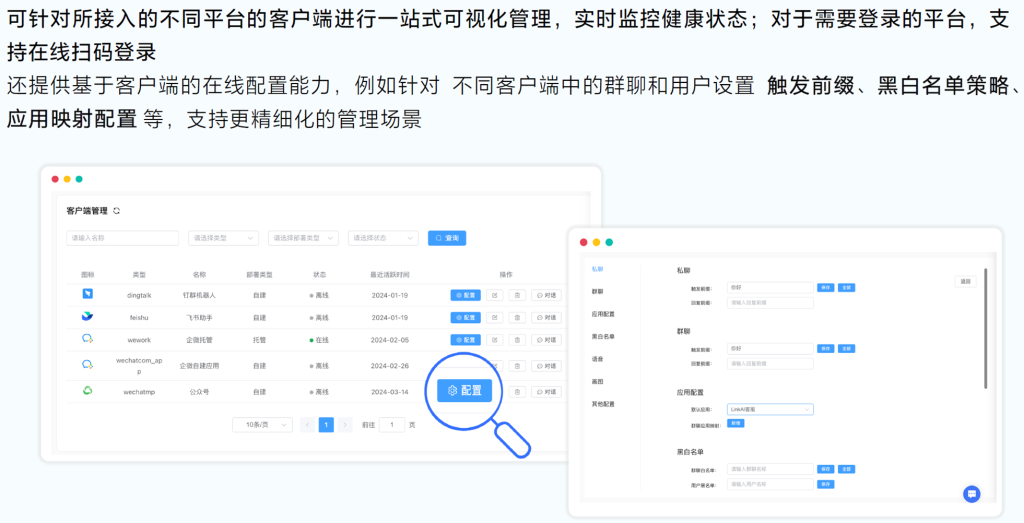Click the blue 查询 search button
Screen dimensions: 1024x523
[x=447, y=238]
